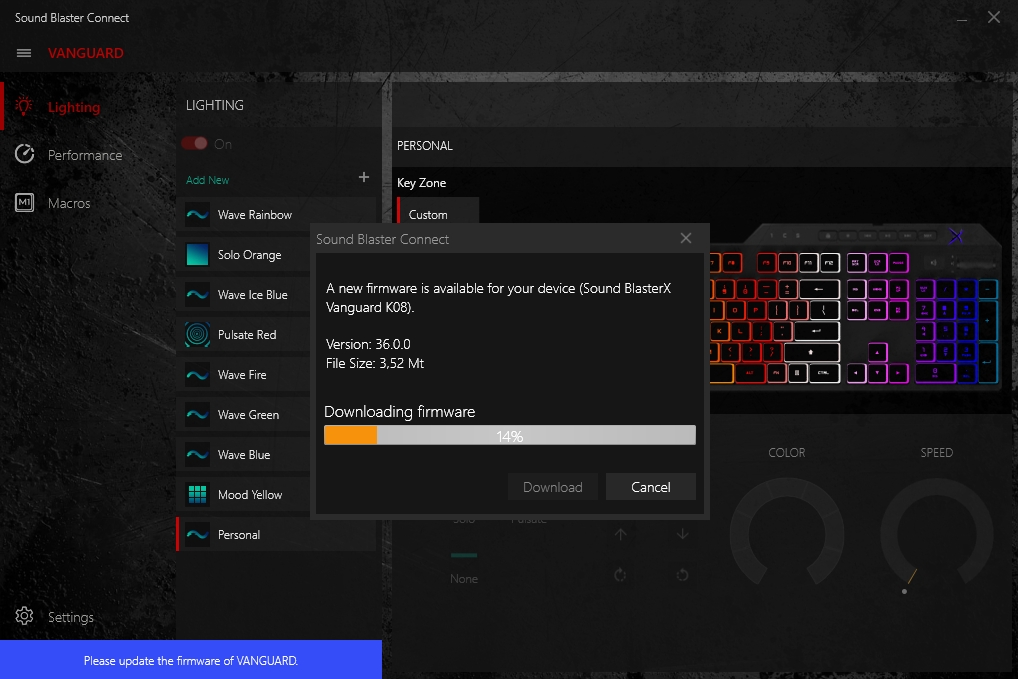Click the File Size: 3,52 Mt text
1018x679 pixels.
click(375, 364)
